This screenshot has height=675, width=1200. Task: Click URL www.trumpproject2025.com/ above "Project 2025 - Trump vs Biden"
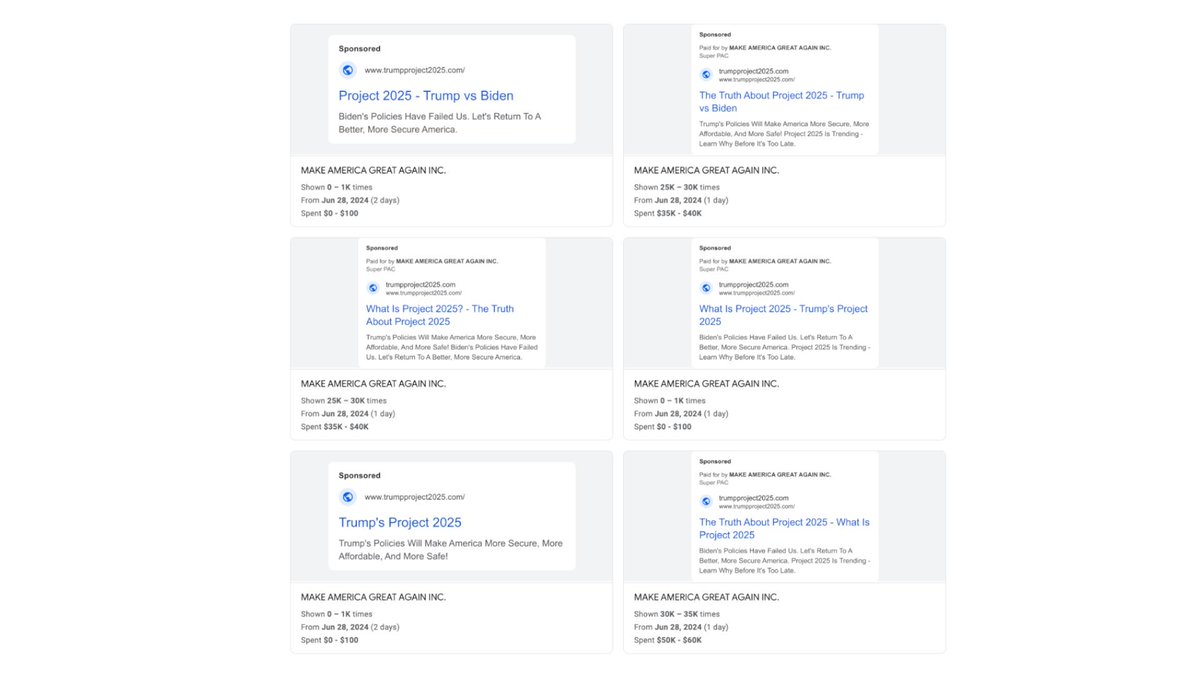(x=414, y=70)
